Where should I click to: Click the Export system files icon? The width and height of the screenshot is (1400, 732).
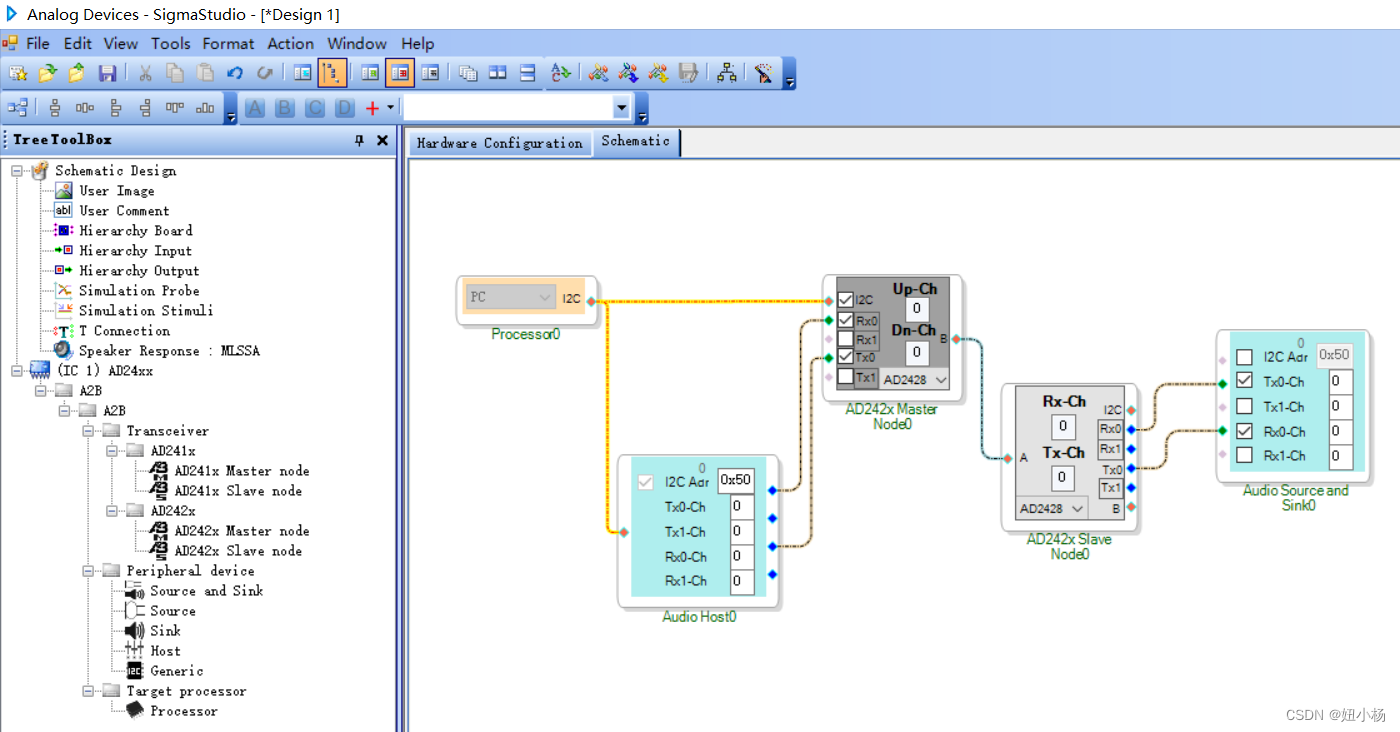(688, 73)
